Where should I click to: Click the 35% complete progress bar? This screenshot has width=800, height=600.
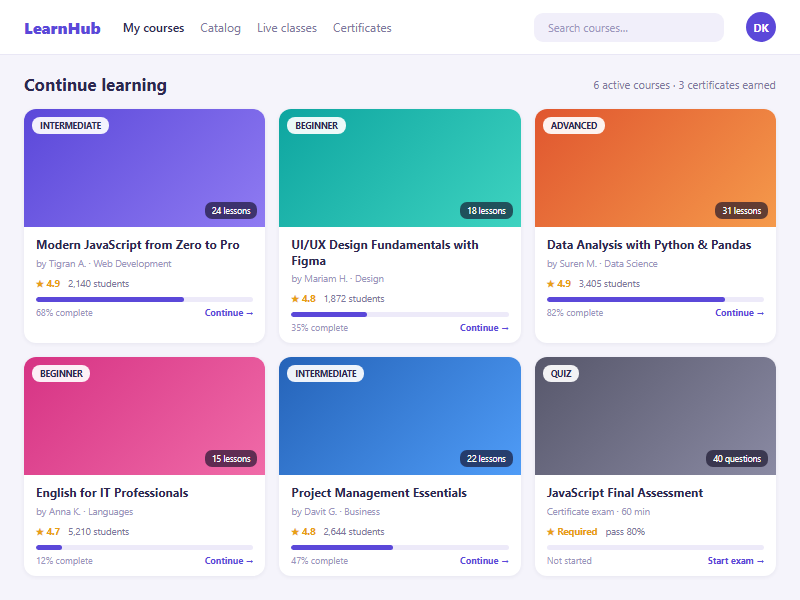click(400, 314)
